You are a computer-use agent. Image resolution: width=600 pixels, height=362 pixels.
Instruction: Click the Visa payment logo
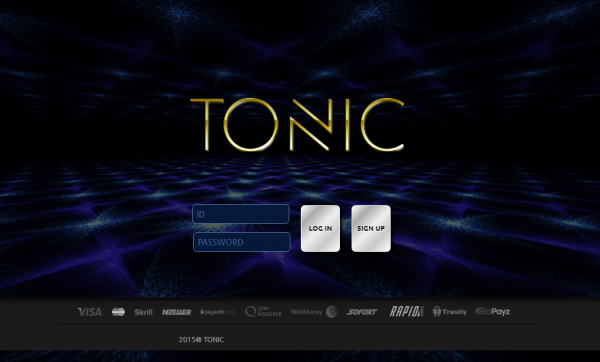[90, 312]
